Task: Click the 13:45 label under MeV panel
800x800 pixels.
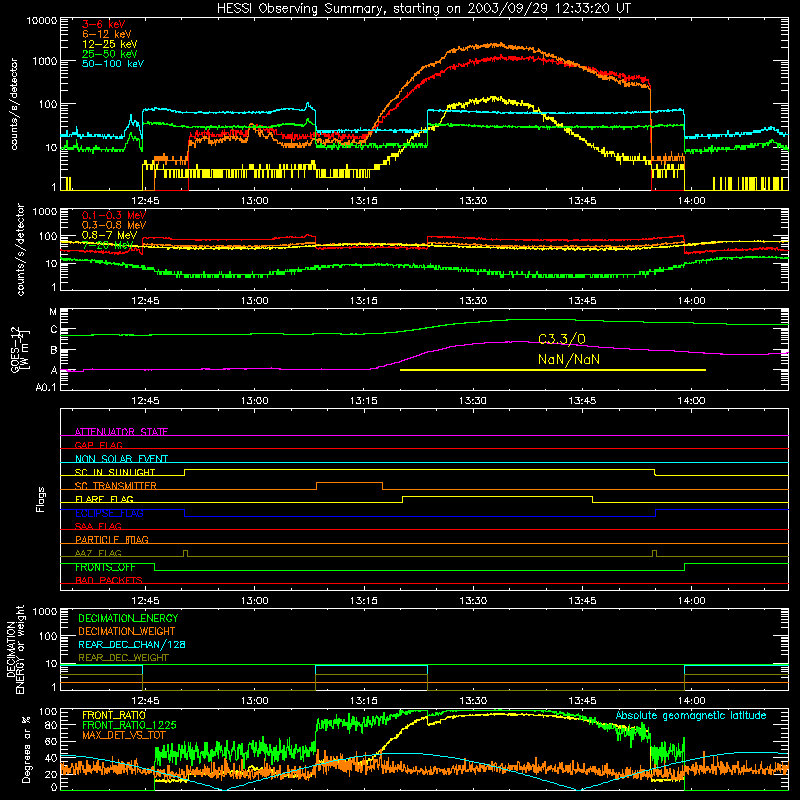Action: (582, 301)
